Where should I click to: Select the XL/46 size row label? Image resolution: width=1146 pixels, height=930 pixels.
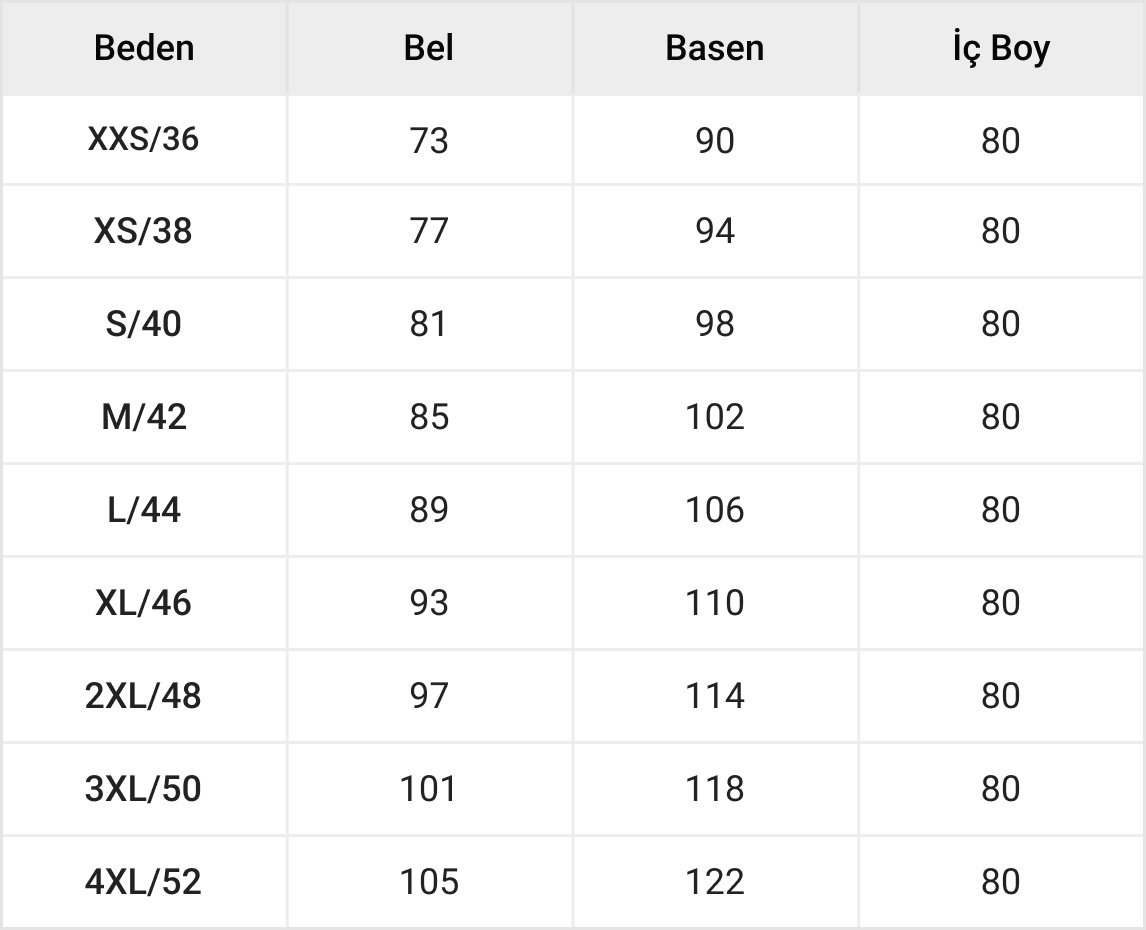point(144,603)
